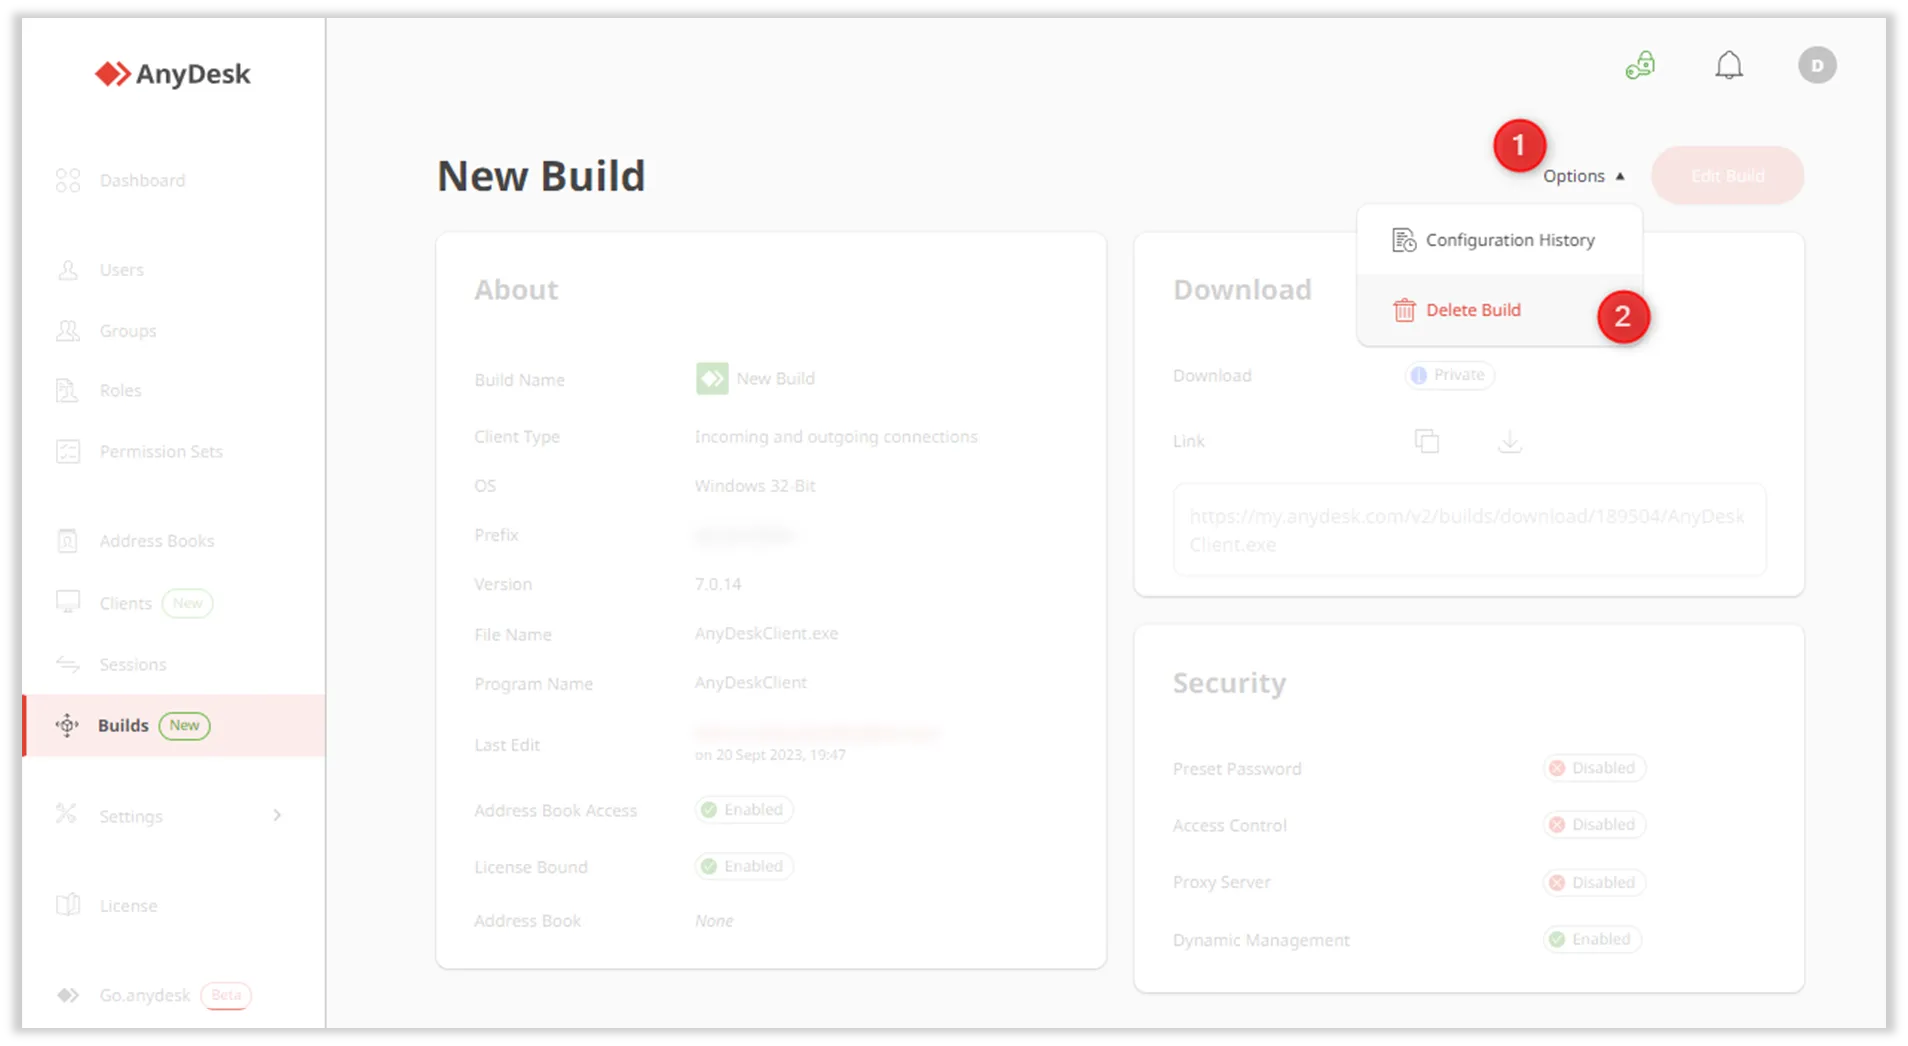1908x1046 pixels.
Task: Click the green invite icon in header
Action: pos(1640,66)
